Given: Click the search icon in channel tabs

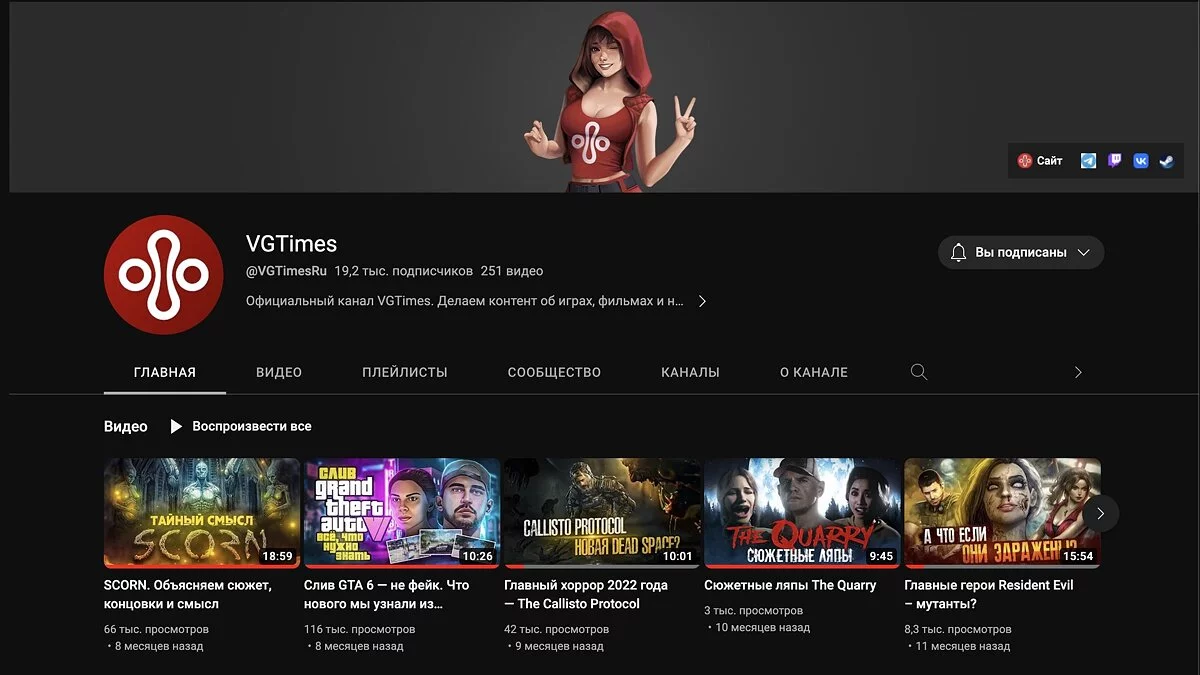Looking at the screenshot, I should pos(919,372).
